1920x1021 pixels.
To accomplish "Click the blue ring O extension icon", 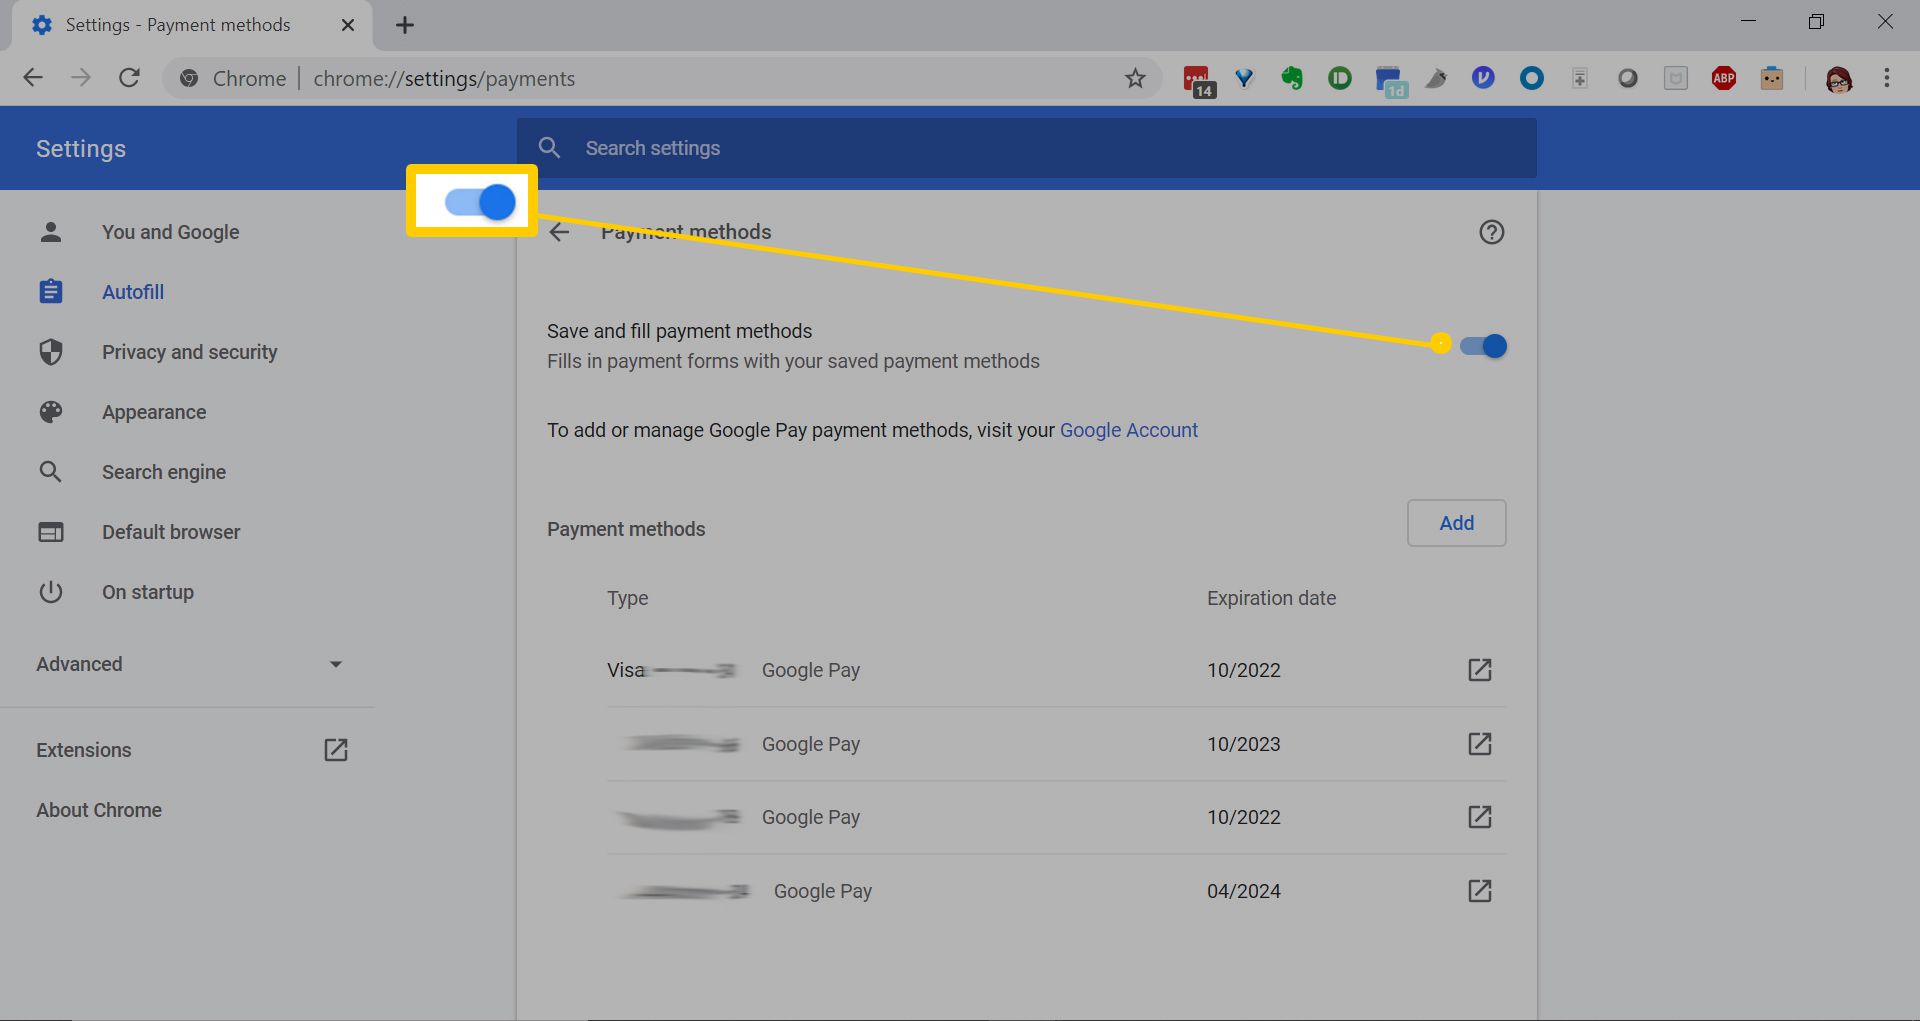I will point(1531,78).
